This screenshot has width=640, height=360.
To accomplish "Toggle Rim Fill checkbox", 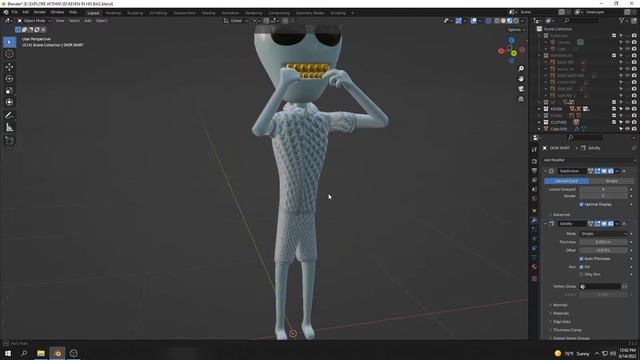I will click(581, 267).
